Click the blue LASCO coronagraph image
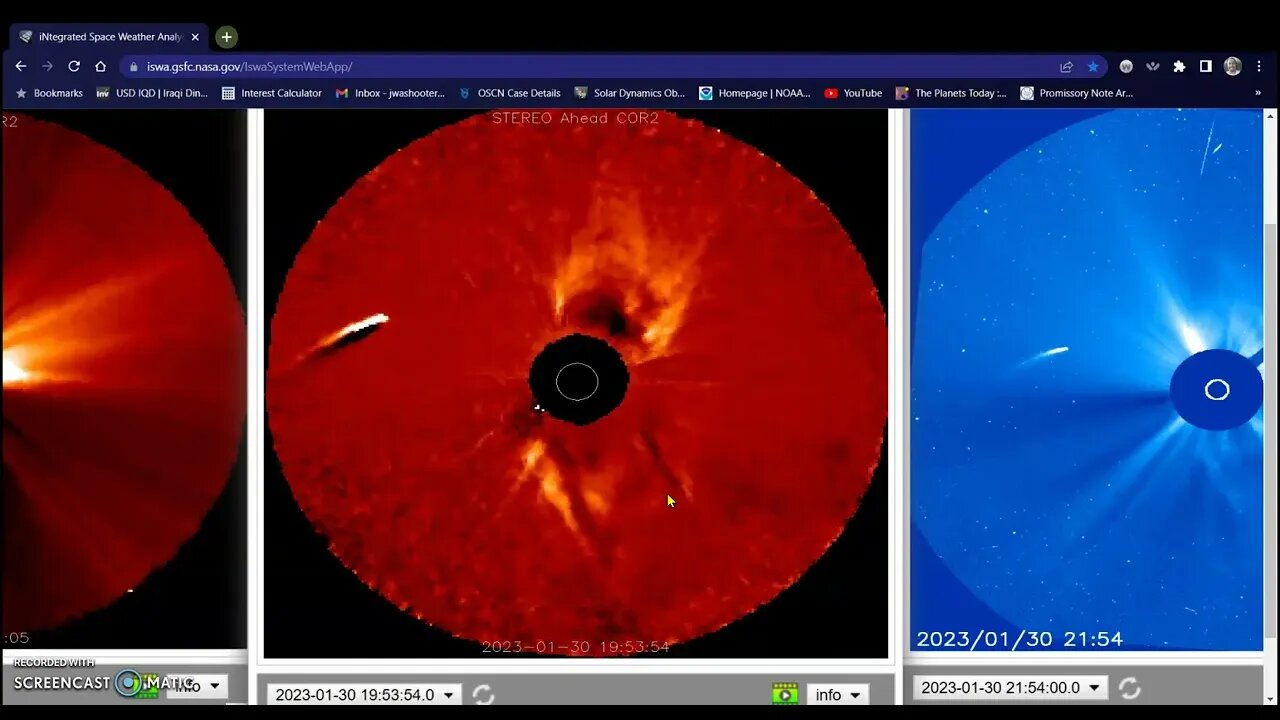This screenshot has width=1280, height=720. click(1086, 380)
